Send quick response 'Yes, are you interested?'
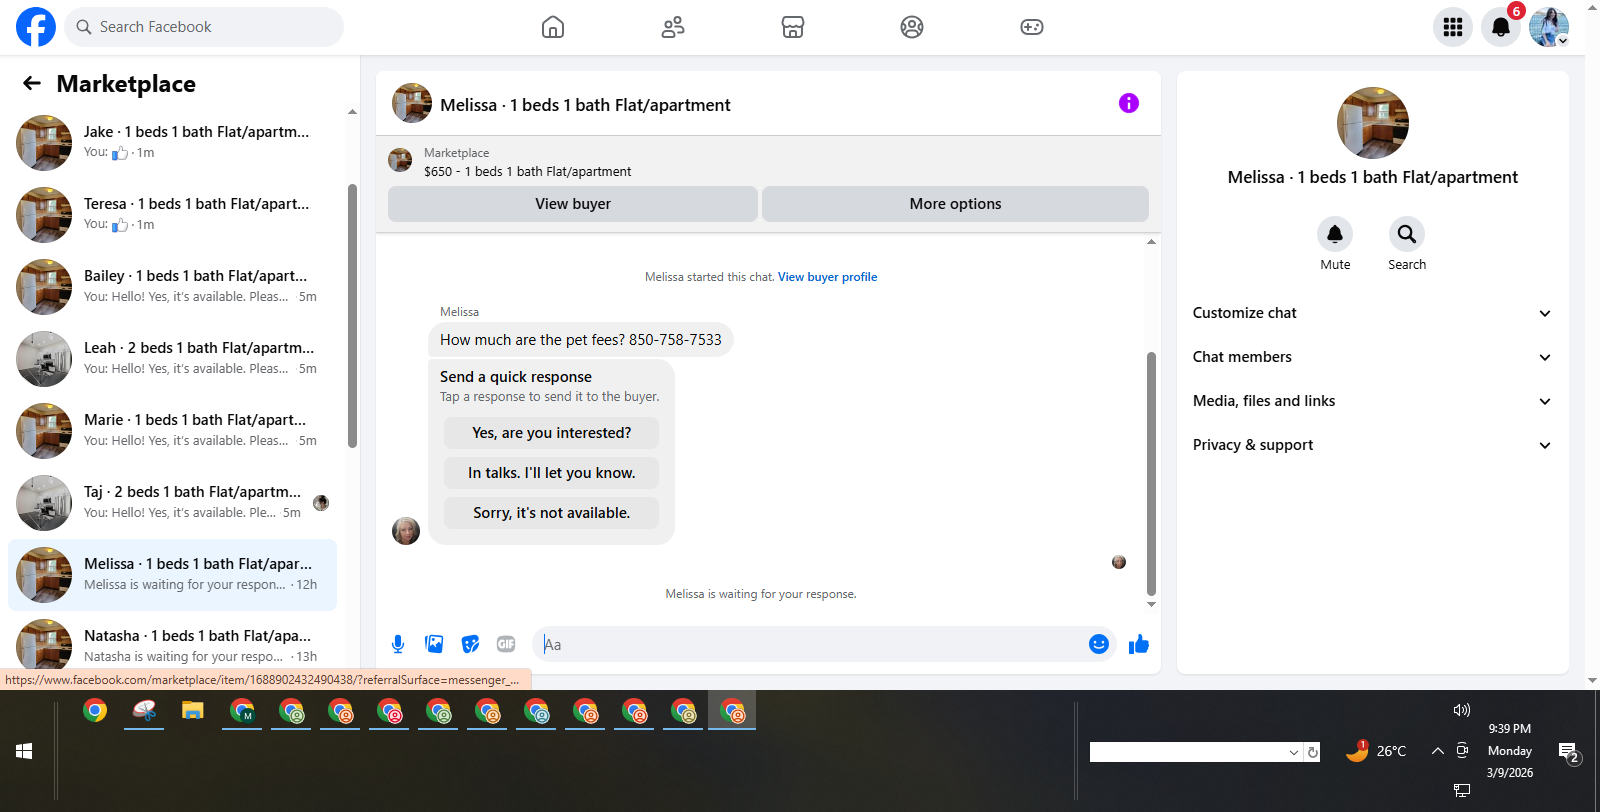 551,433
